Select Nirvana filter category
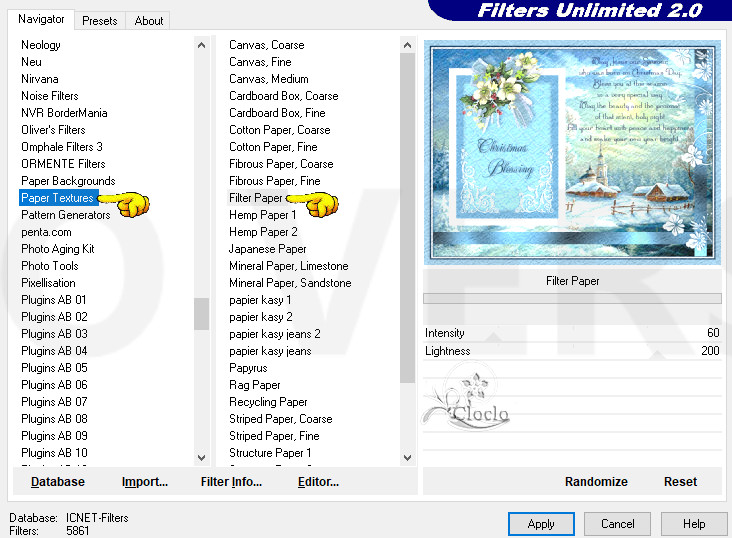732x538 pixels. pyautogui.click(x=40, y=79)
